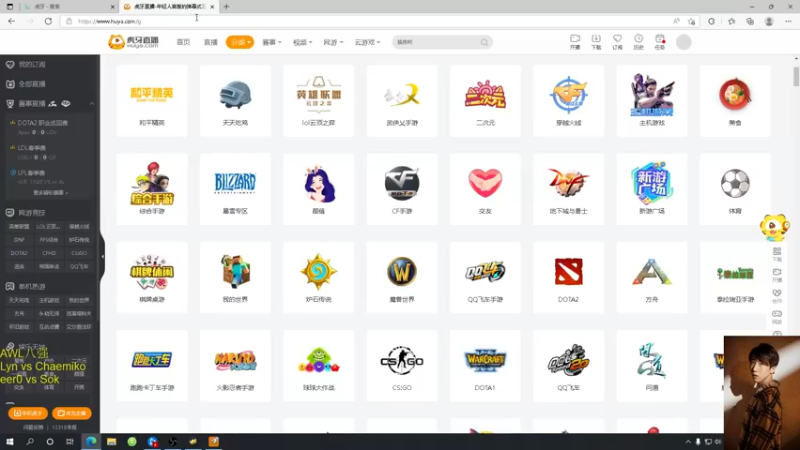Open the 棋牌桌游 category tile
This screenshot has height=450, width=800.
click(x=152, y=278)
